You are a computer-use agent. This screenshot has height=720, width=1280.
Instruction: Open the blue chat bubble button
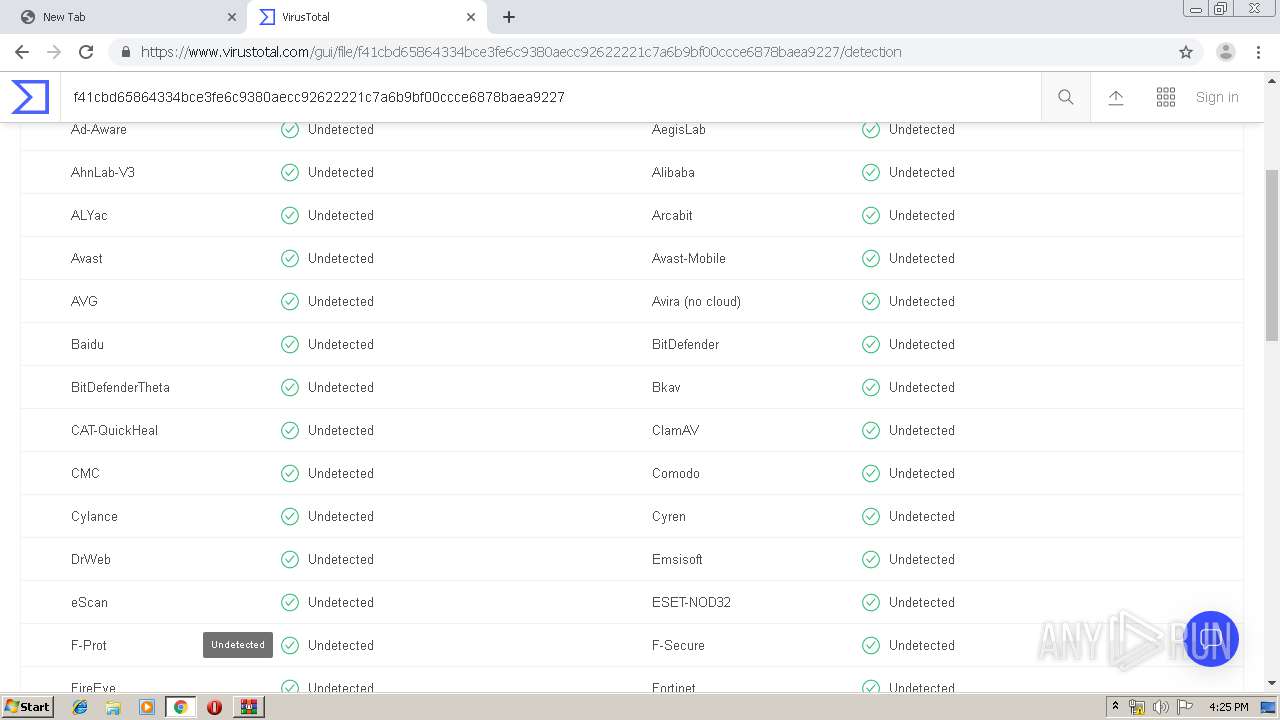click(1210, 639)
